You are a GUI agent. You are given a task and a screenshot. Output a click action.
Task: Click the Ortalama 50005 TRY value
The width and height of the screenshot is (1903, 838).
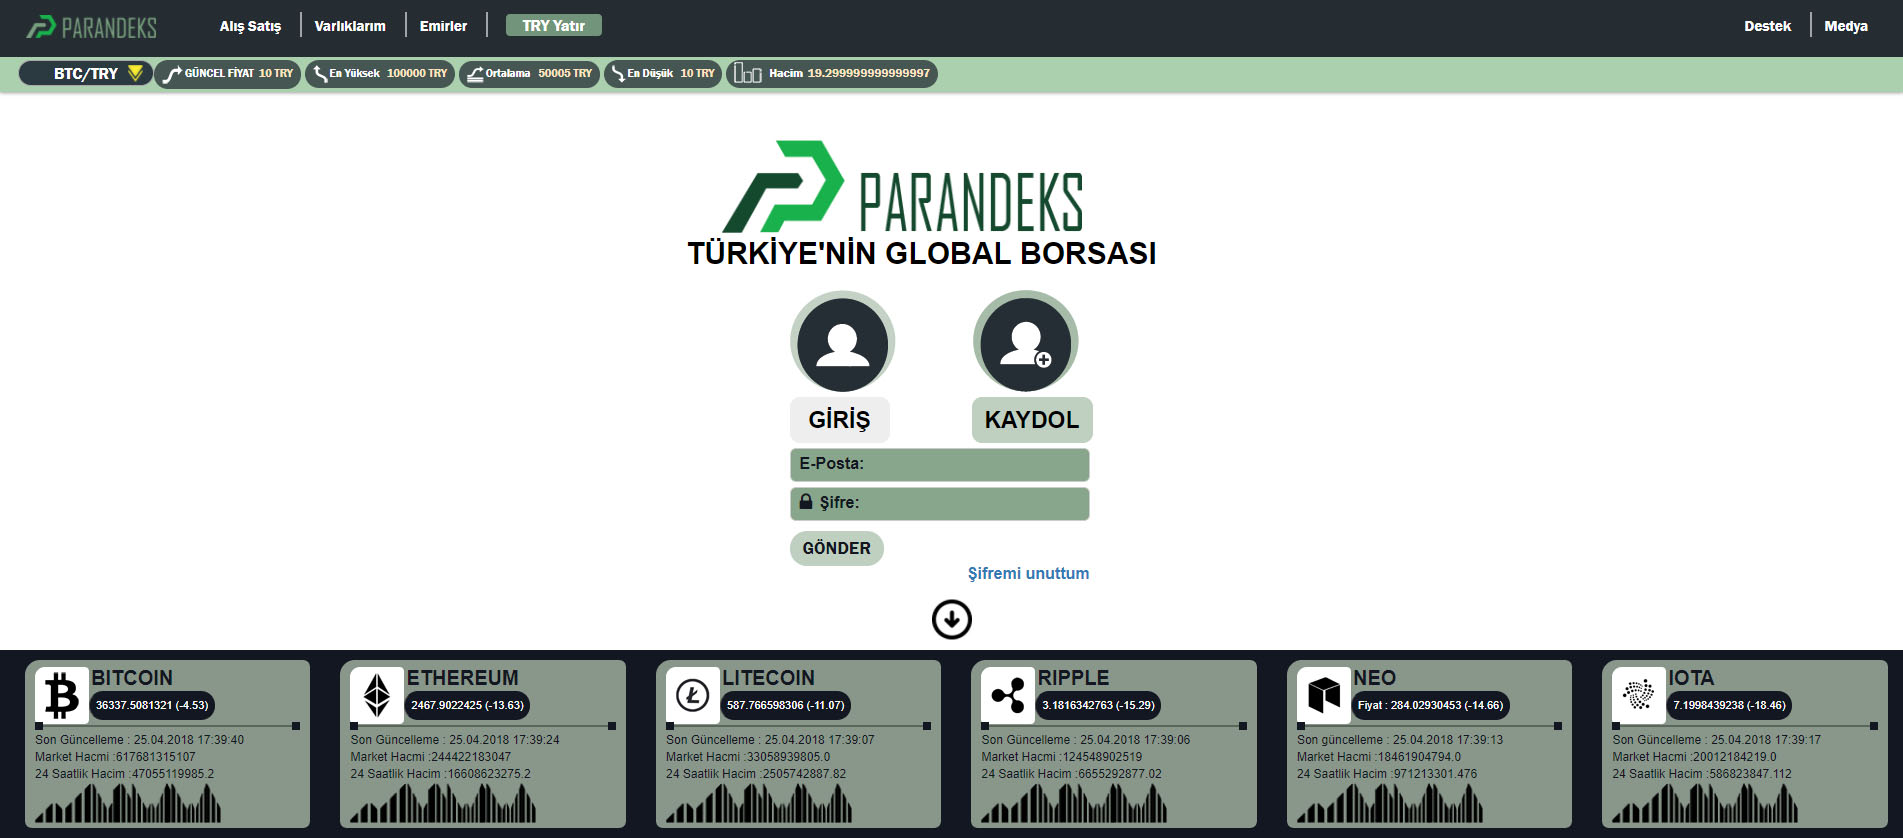[x=565, y=73]
